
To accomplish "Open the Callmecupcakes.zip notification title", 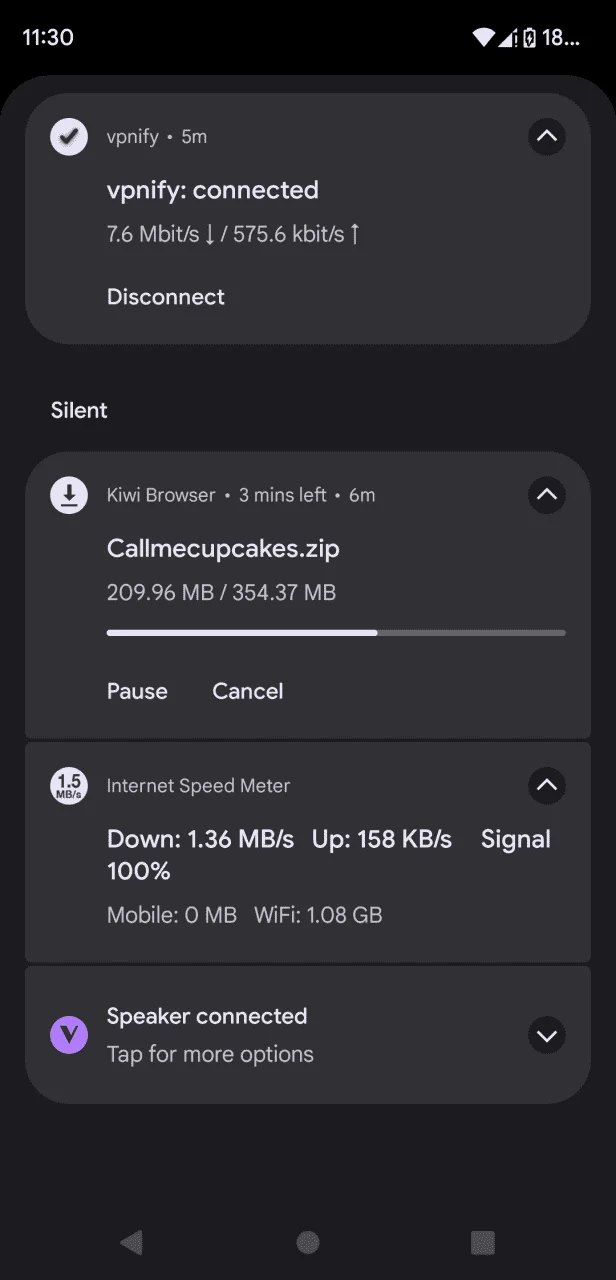I will 223,549.
